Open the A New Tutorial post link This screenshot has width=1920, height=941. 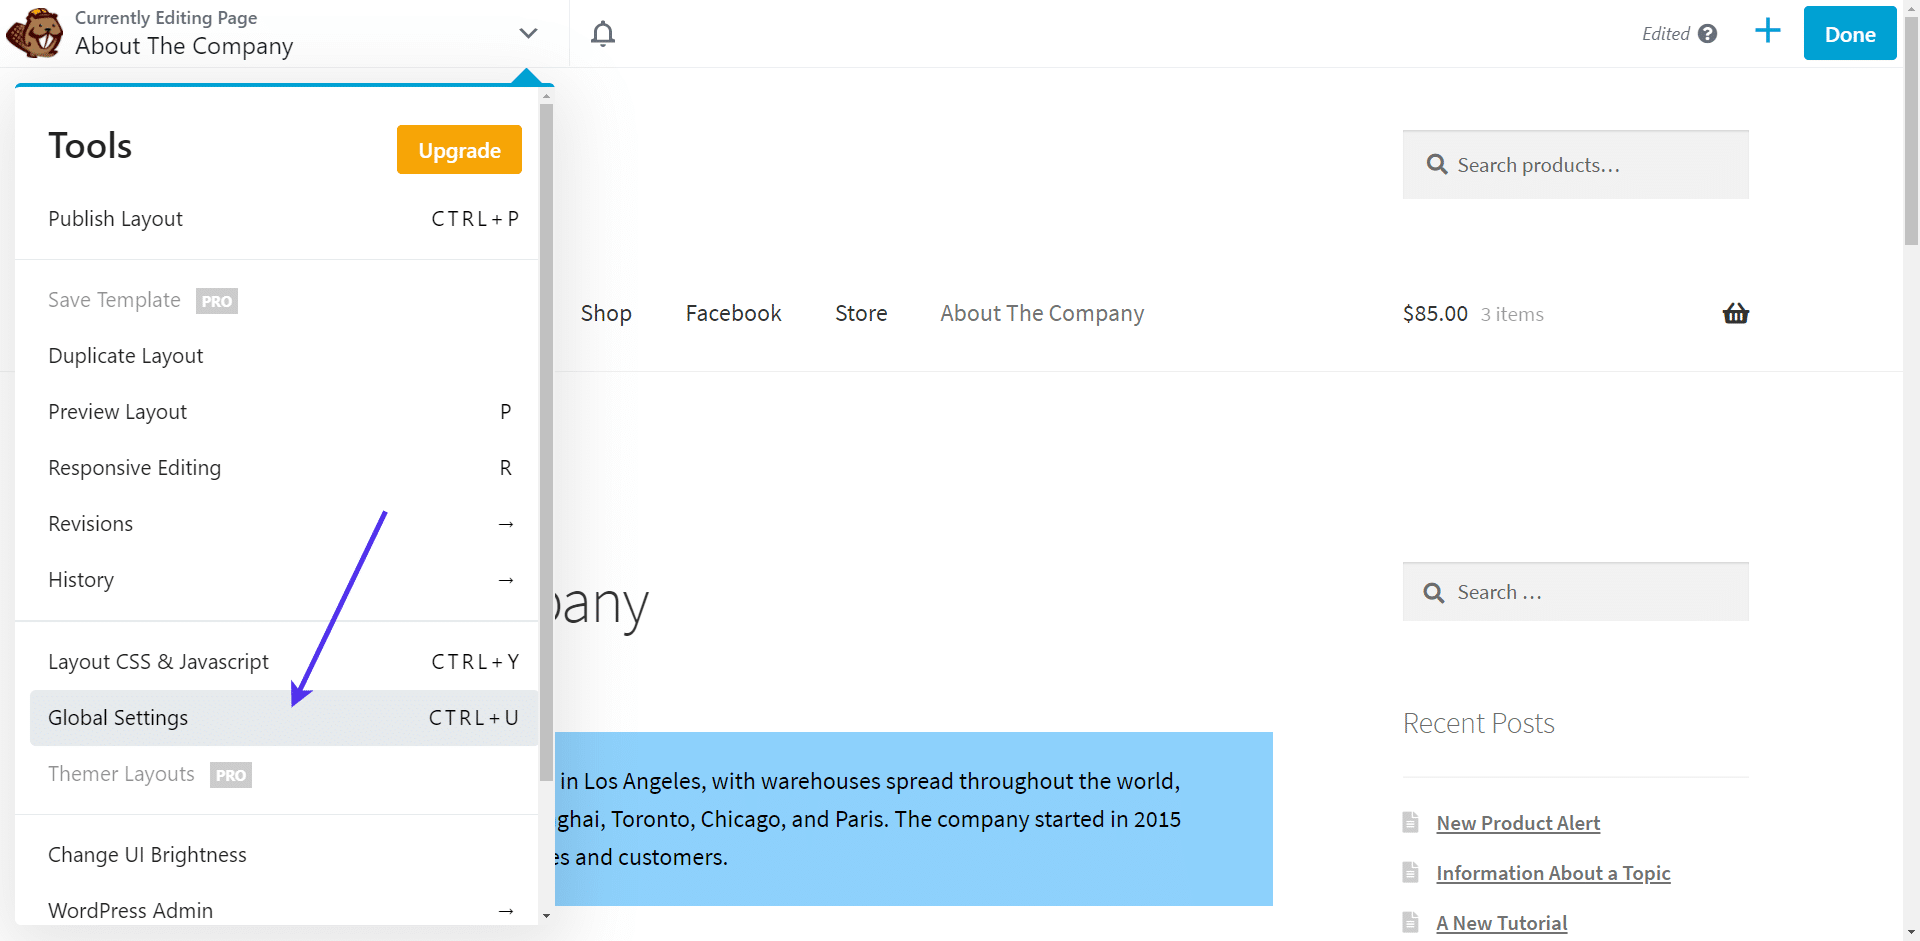point(1501,923)
